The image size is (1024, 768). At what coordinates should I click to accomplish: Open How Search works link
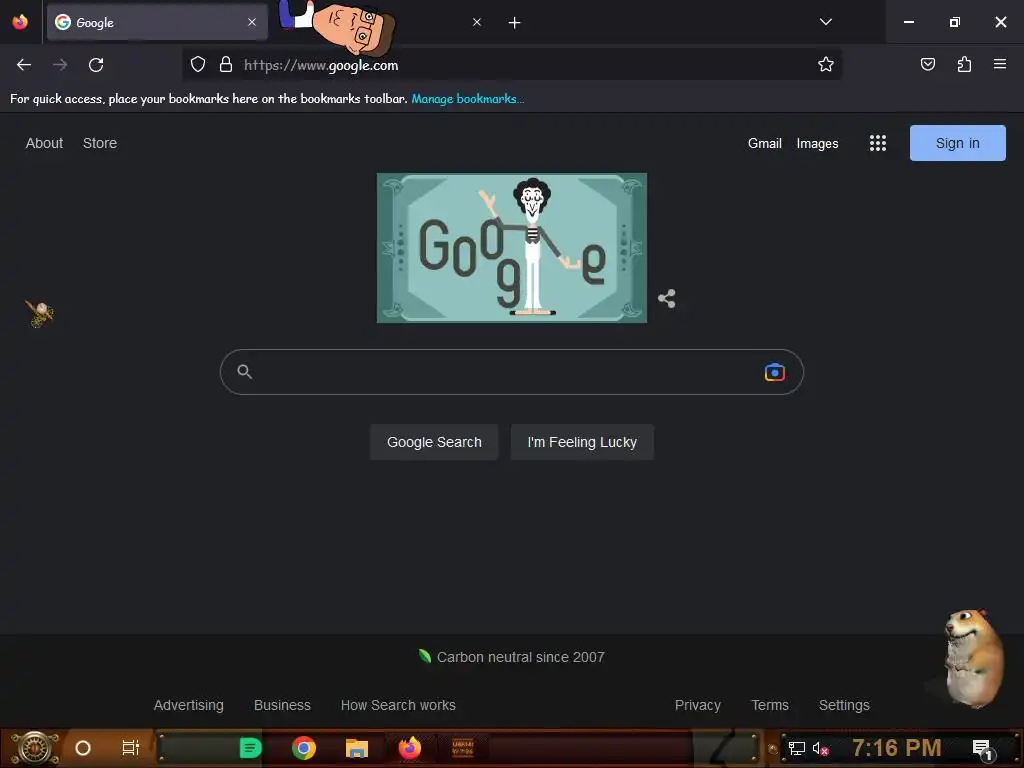pos(398,705)
